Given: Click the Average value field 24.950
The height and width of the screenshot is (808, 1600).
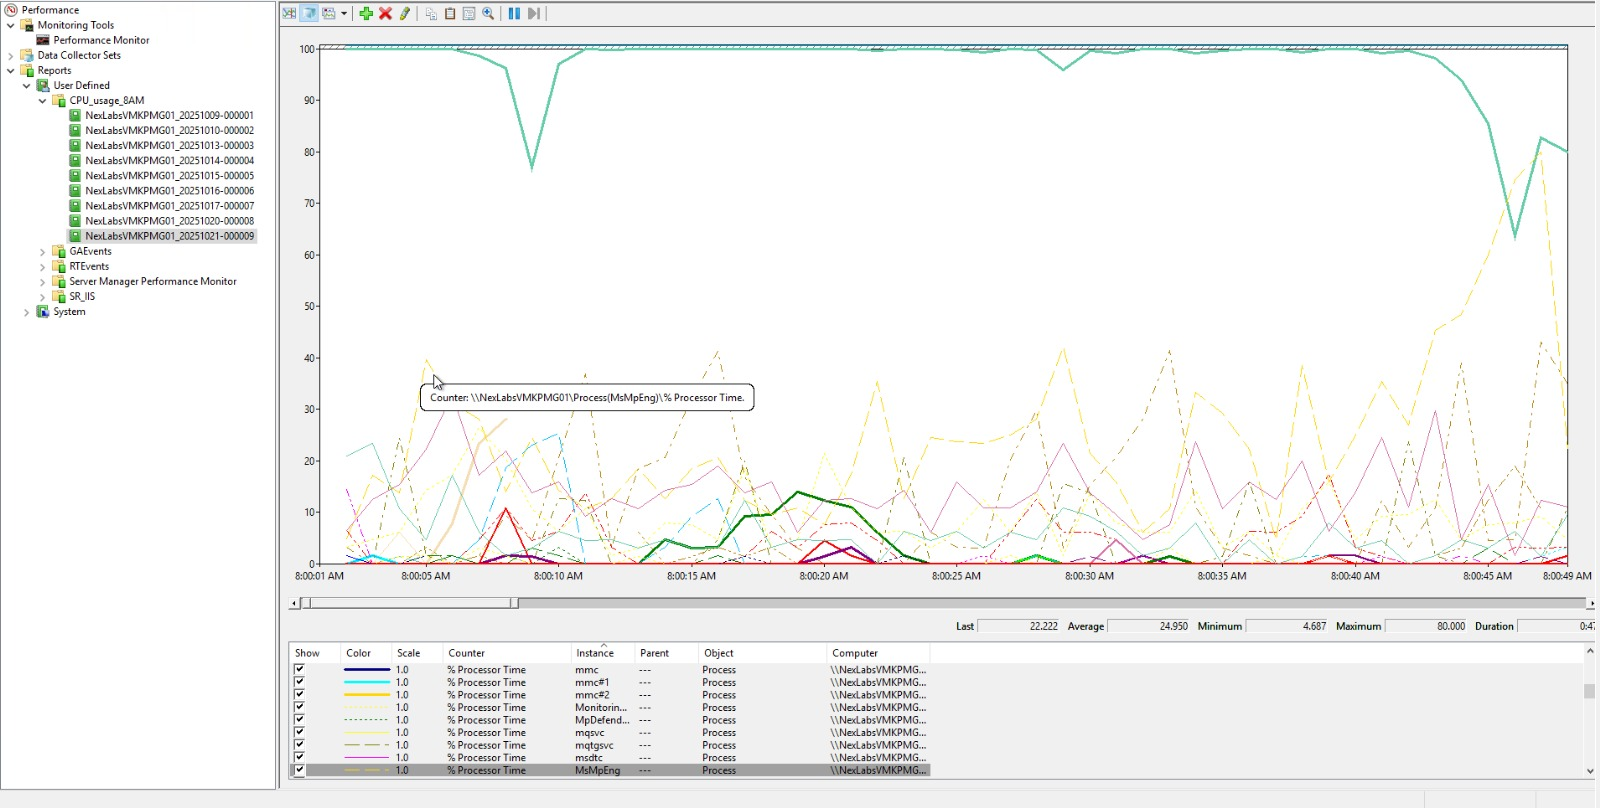Looking at the screenshot, I should pos(1148,626).
